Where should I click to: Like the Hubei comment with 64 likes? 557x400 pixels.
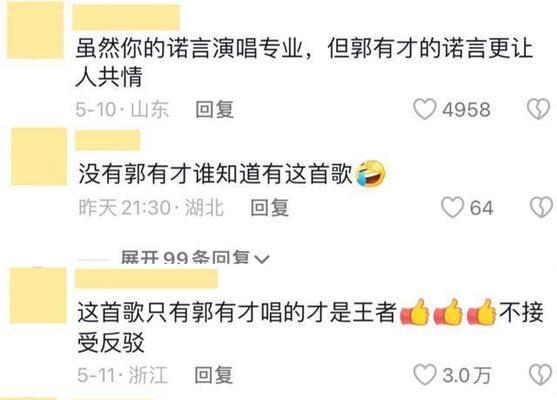(x=453, y=207)
